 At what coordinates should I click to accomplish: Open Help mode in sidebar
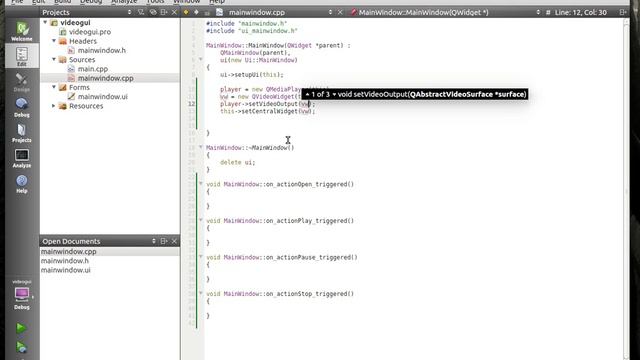[22, 184]
